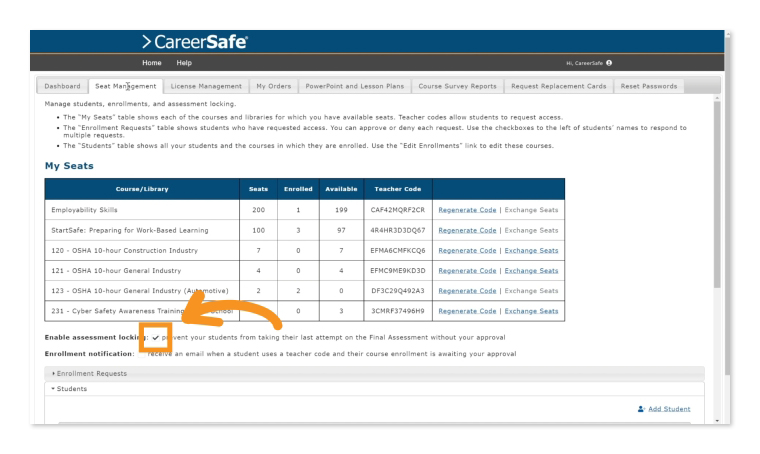Click the inner page vertical scrollbar thumb
The width and height of the screenshot is (760, 454).
[x=717, y=194]
